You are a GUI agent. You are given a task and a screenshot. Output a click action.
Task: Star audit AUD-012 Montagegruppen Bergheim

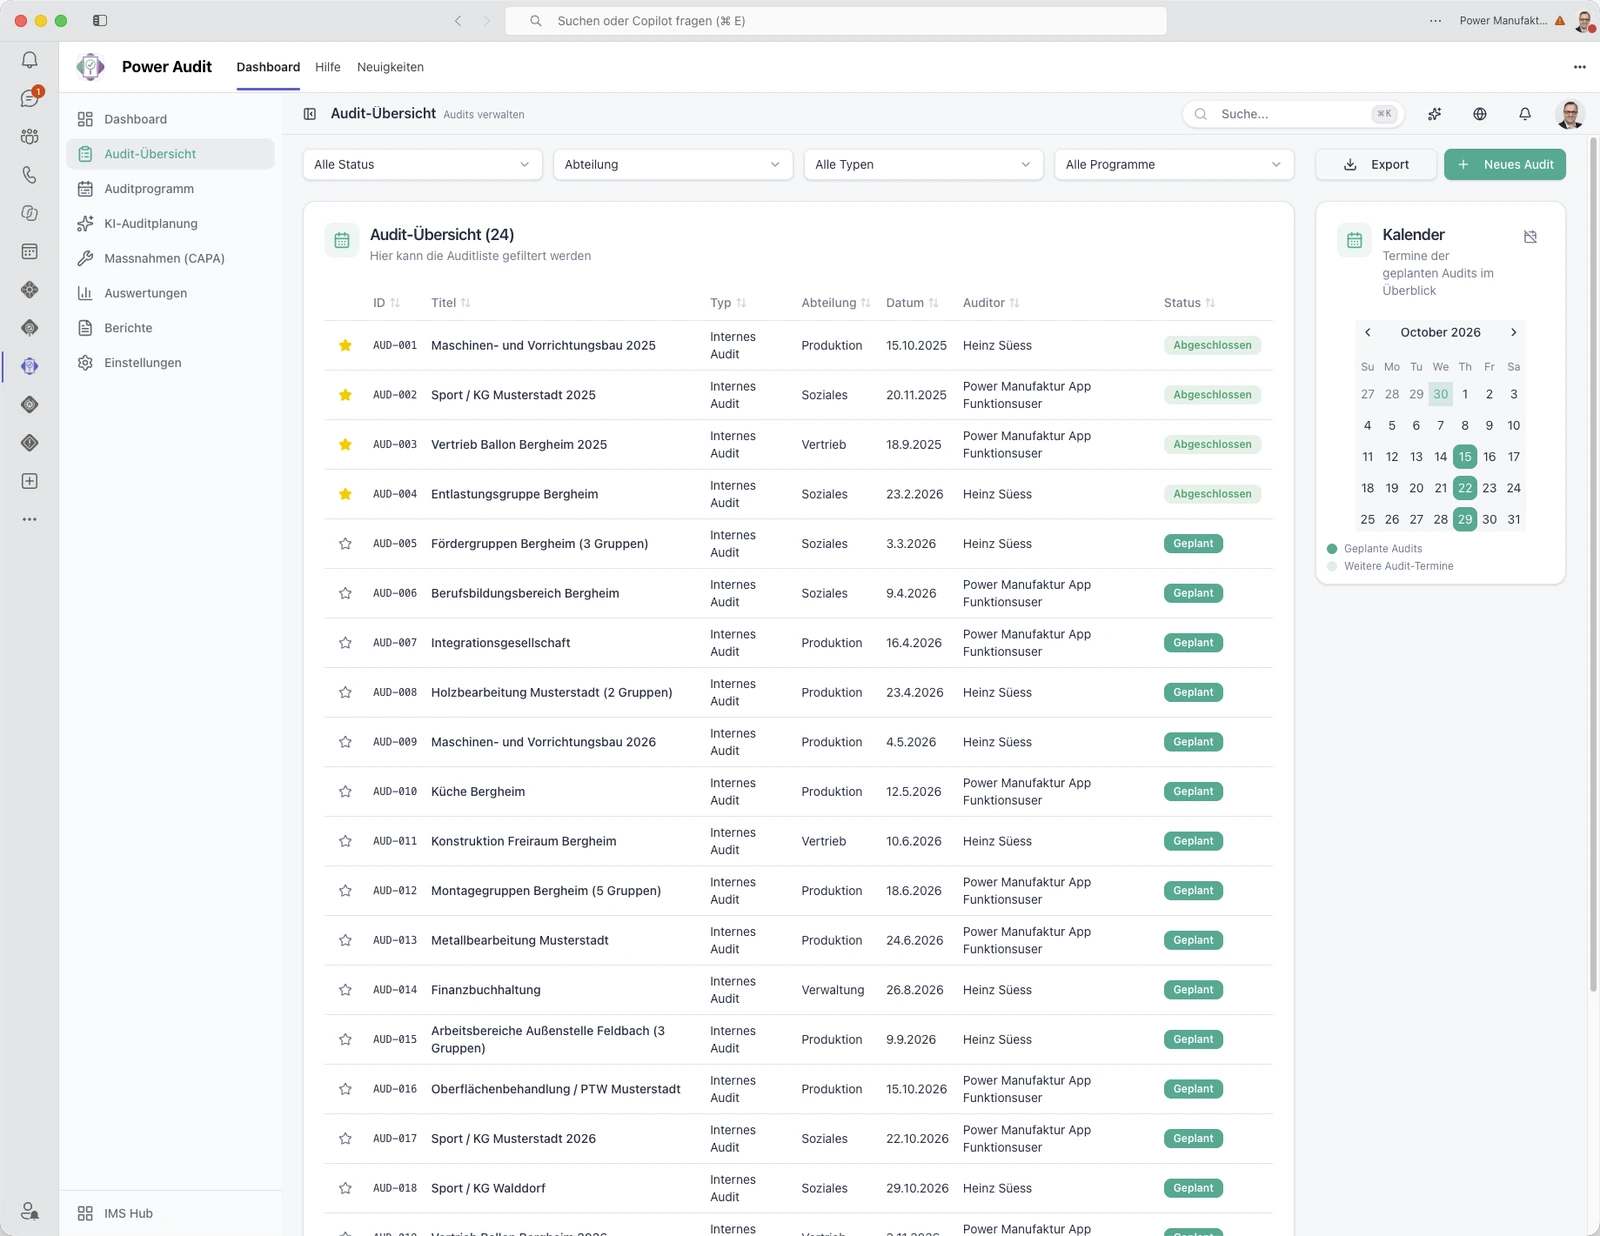tap(345, 891)
